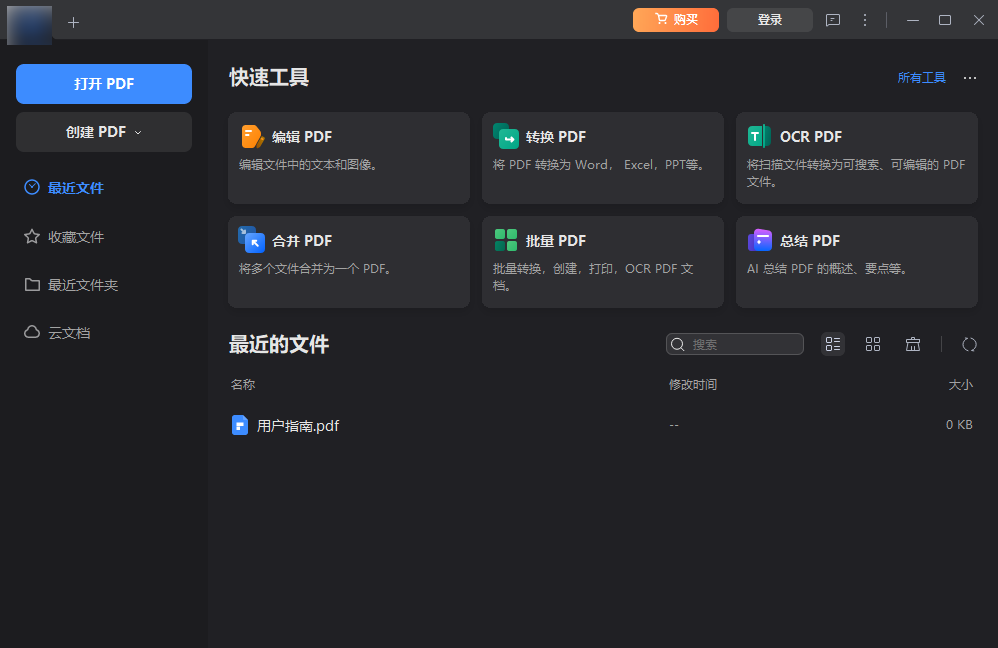Click the purple 总结 PDF icon

[759, 240]
